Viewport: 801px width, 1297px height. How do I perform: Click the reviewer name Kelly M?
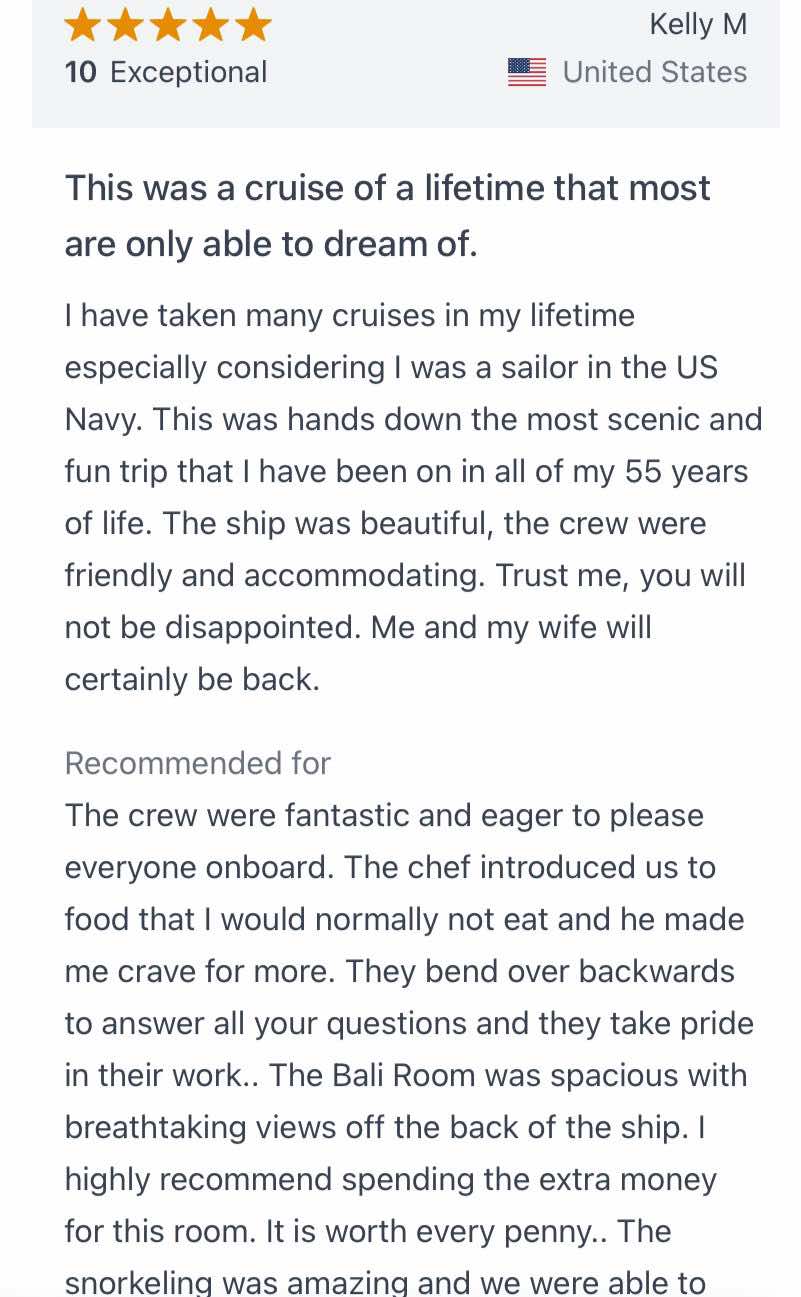pyautogui.click(x=698, y=24)
